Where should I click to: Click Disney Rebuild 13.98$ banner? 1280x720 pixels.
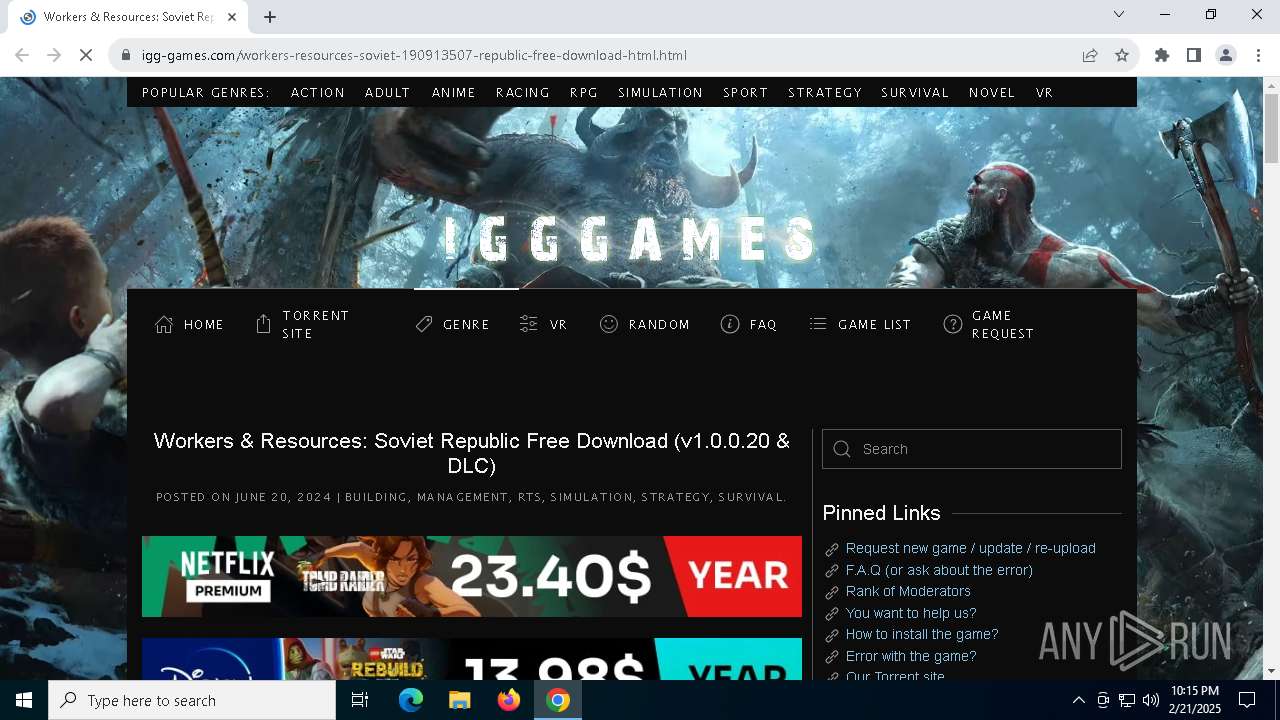(x=472, y=659)
